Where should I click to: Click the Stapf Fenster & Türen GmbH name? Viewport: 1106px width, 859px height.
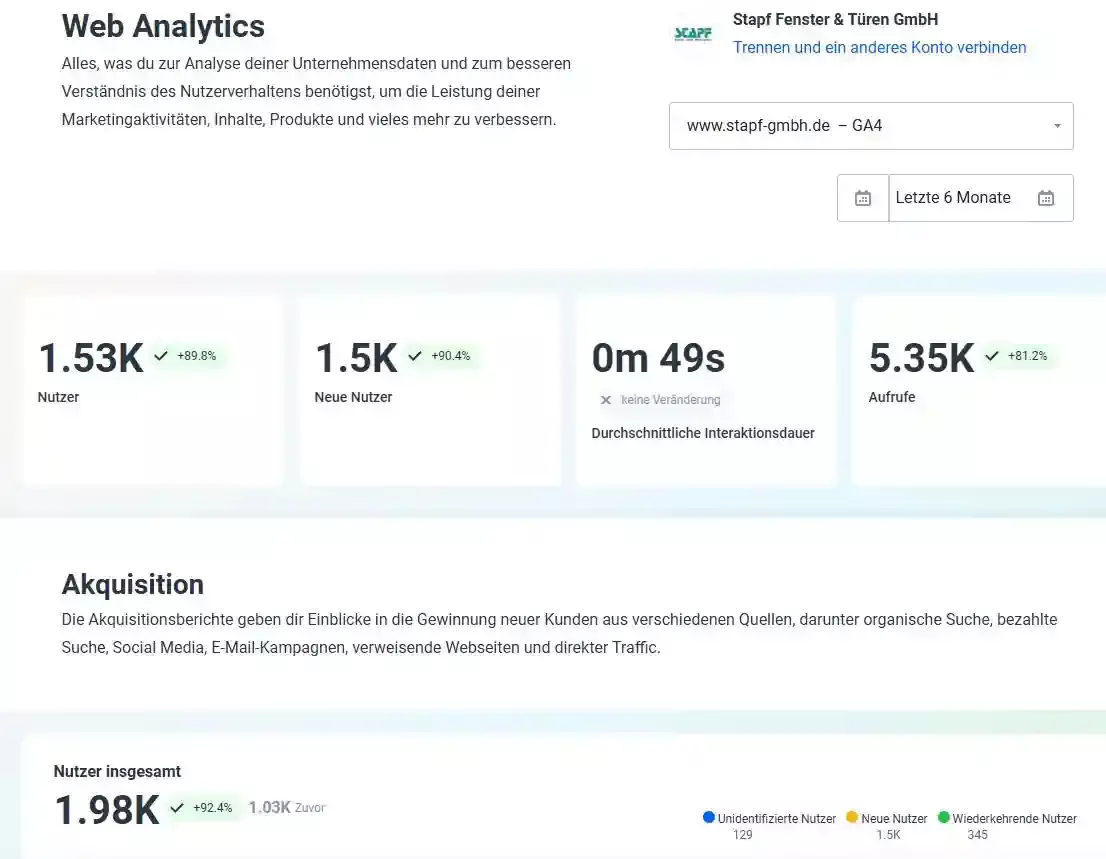point(835,19)
